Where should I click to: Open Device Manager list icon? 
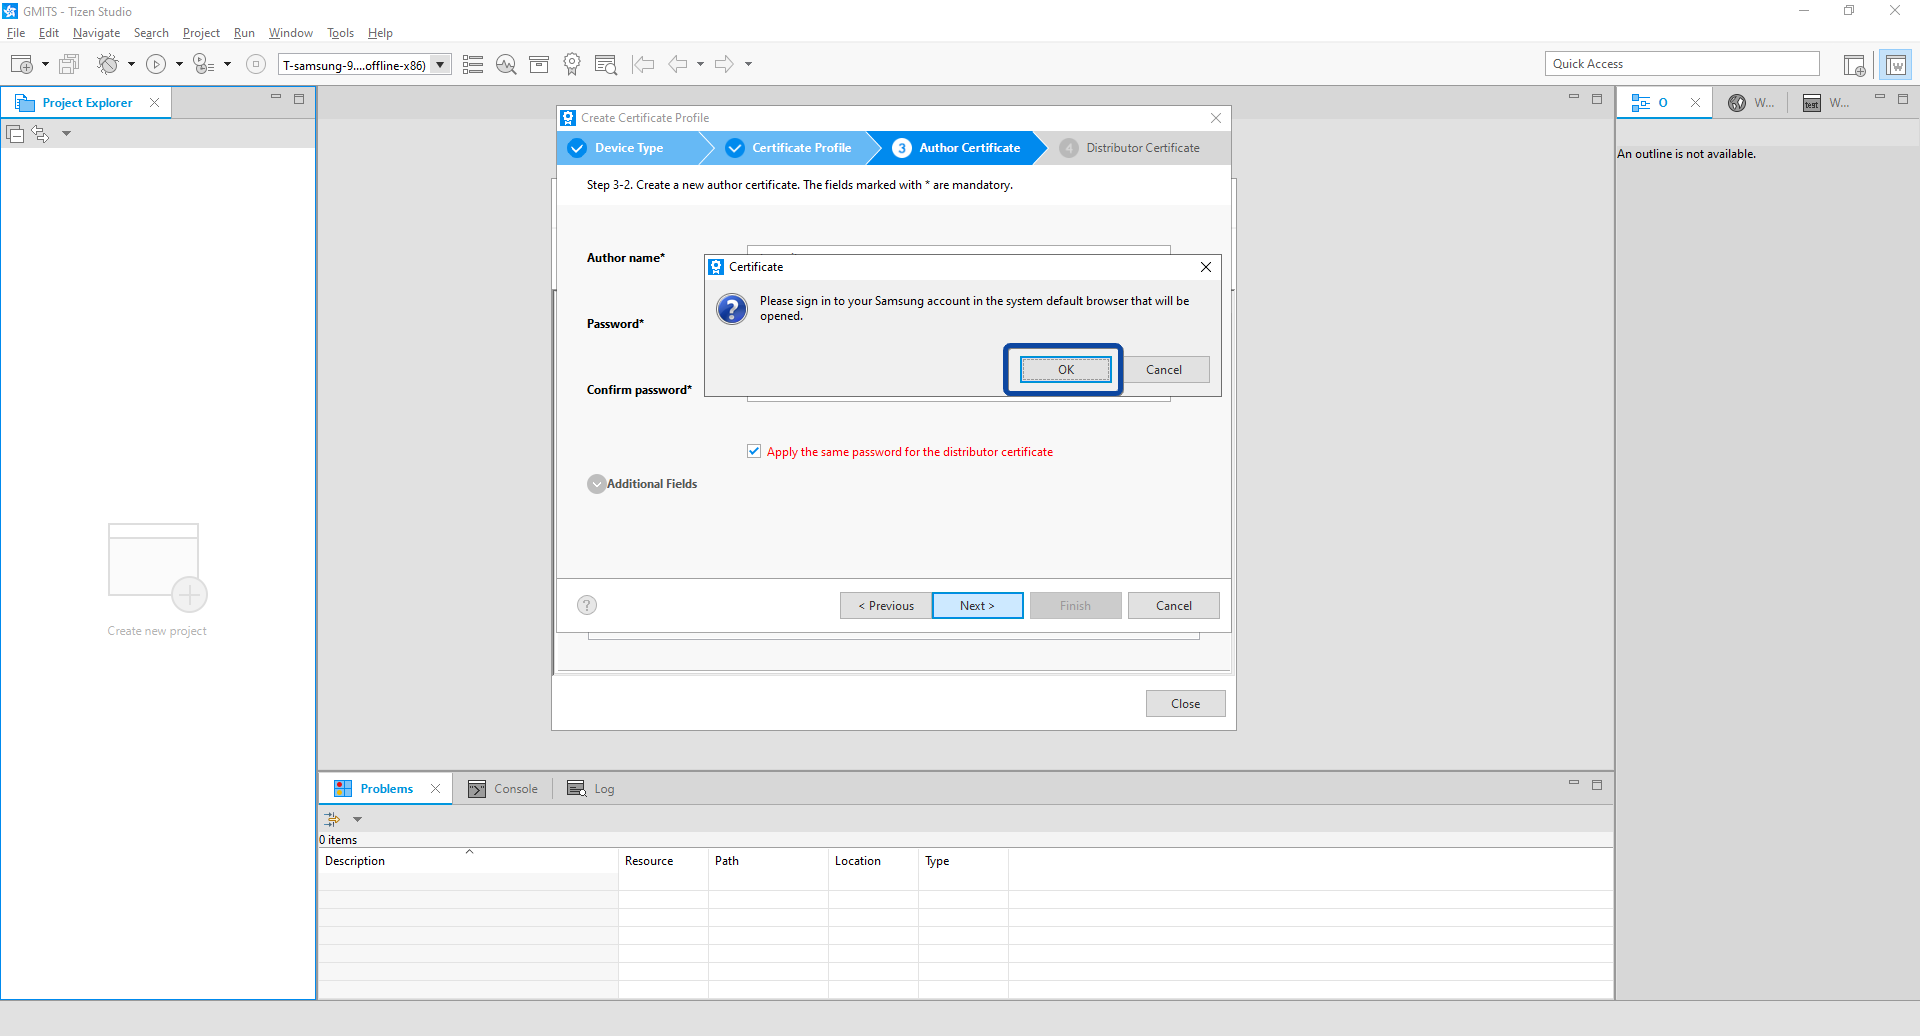click(x=473, y=65)
